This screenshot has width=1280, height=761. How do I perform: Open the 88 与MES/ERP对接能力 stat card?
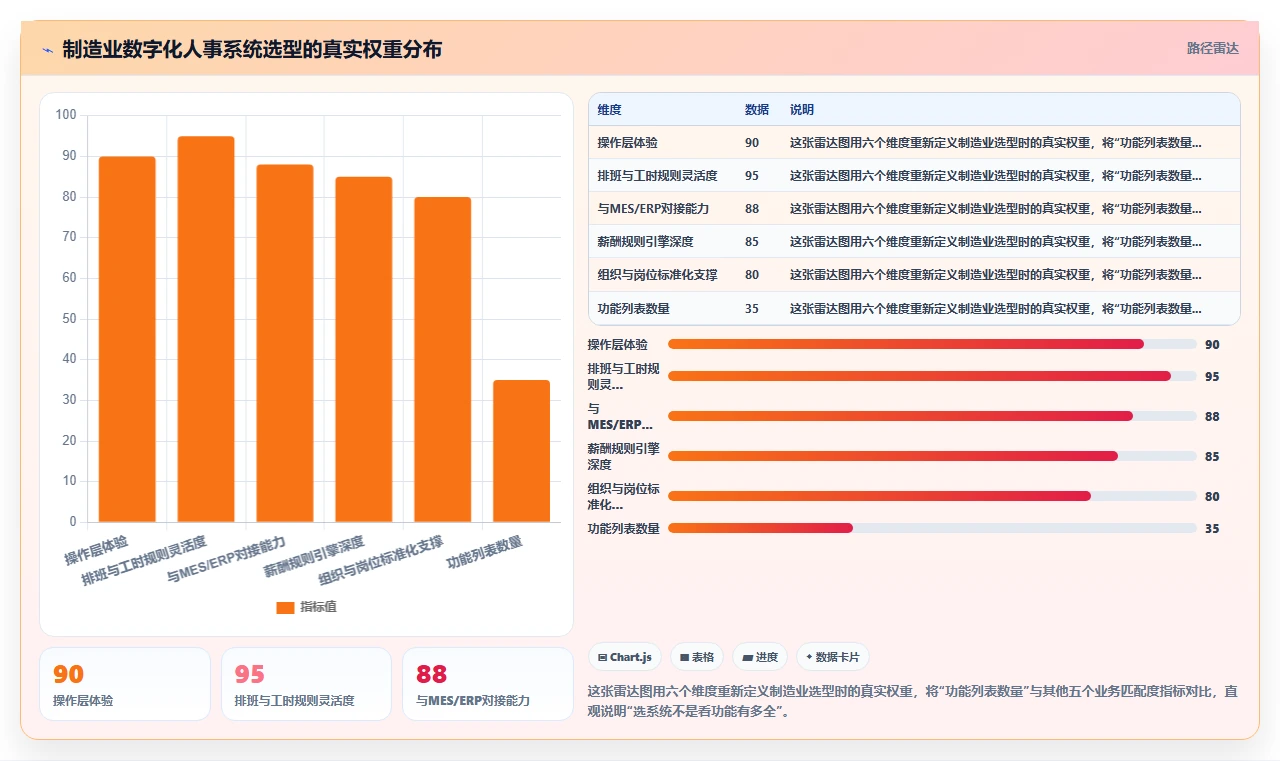487,684
